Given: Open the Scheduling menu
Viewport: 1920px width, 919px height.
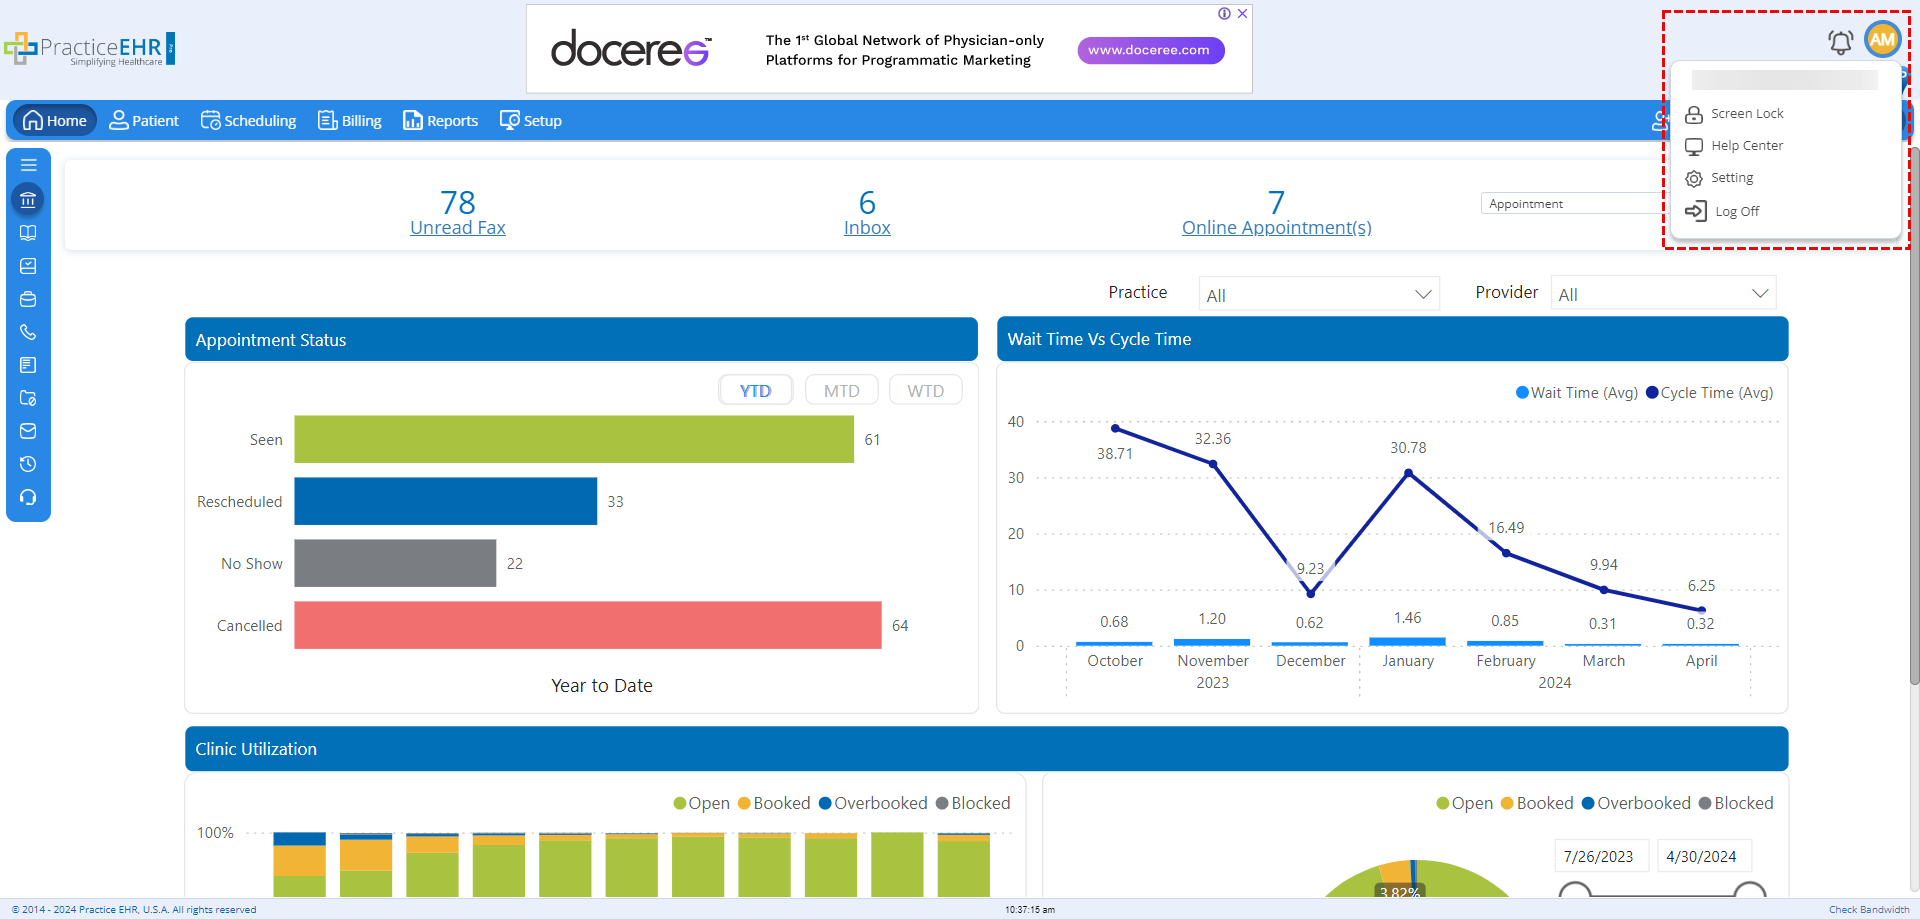Looking at the screenshot, I should coord(249,121).
